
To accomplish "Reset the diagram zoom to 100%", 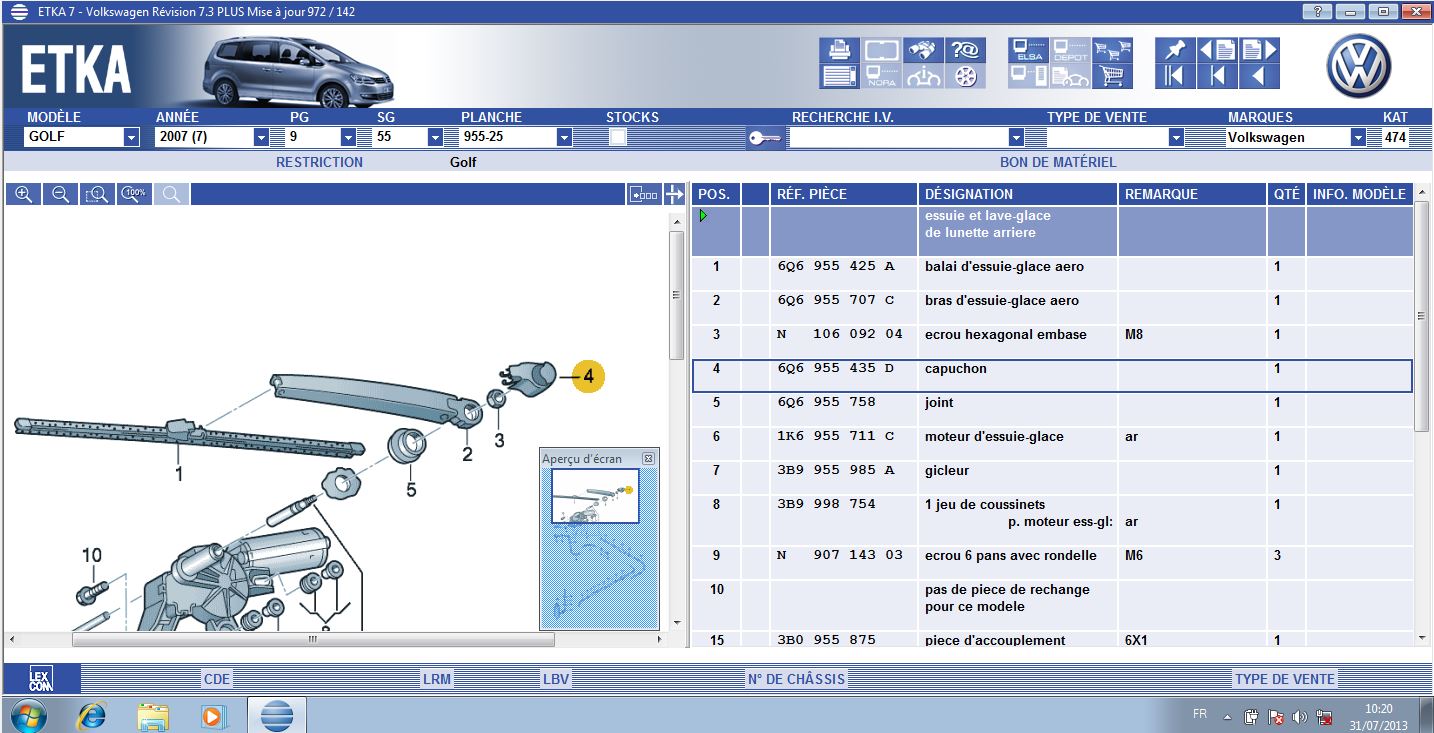I will (x=134, y=194).
